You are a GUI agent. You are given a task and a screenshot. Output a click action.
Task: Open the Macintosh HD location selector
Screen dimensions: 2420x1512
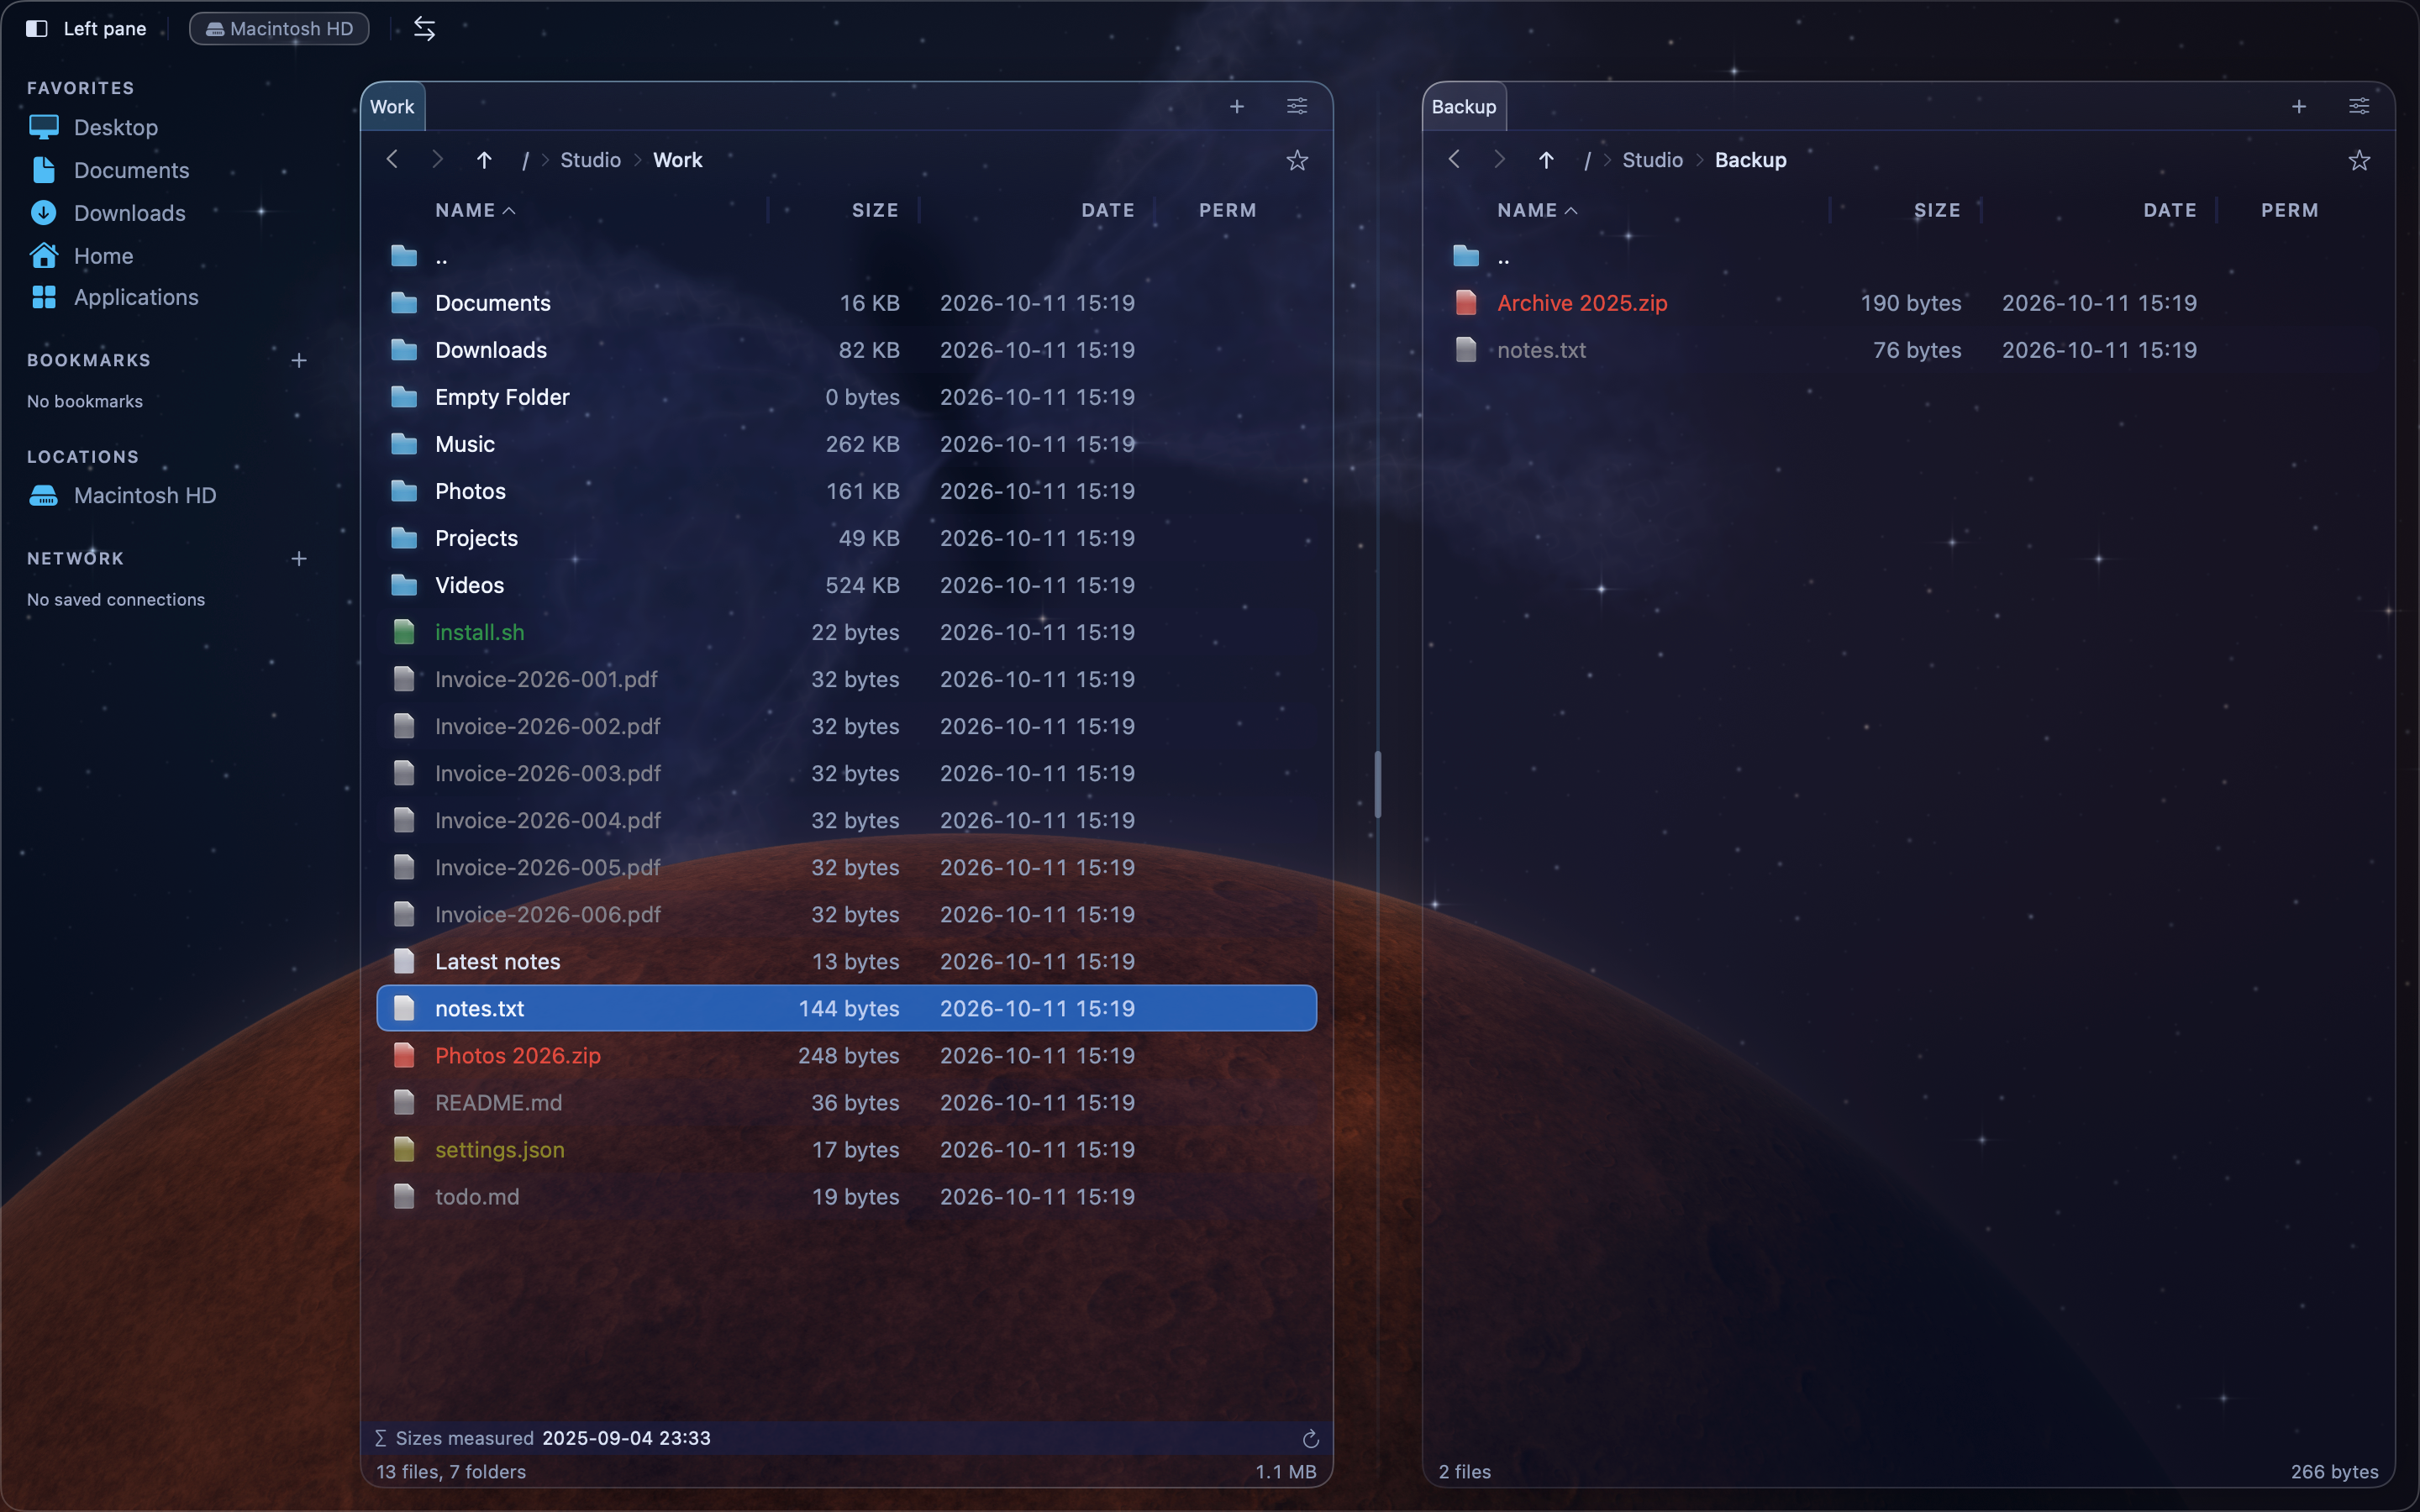coord(279,29)
